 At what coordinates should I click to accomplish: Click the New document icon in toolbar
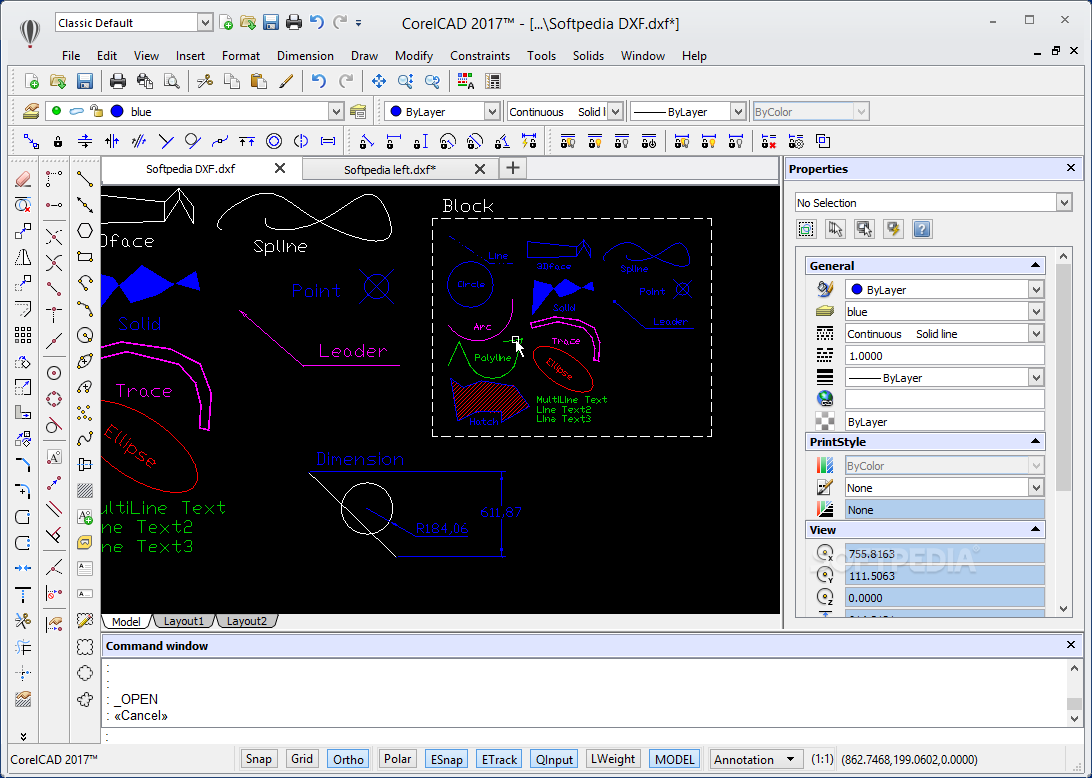[31, 81]
